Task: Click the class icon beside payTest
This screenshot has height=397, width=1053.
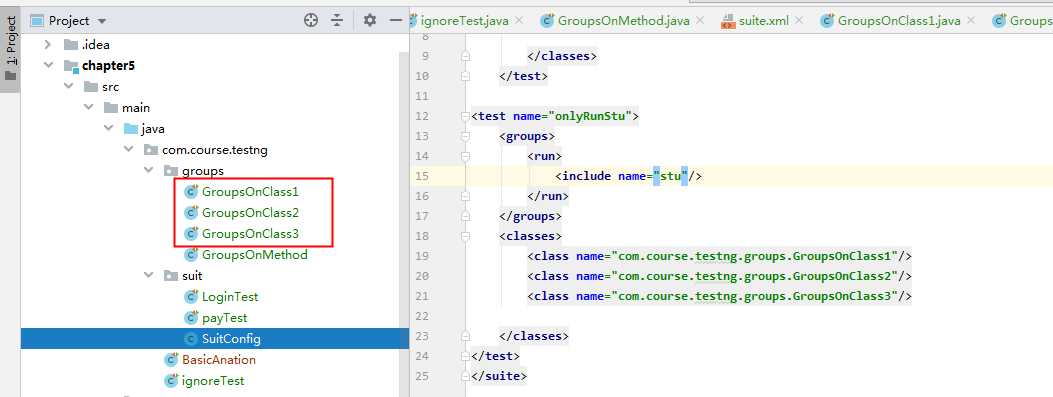Action: click(191, 318)
